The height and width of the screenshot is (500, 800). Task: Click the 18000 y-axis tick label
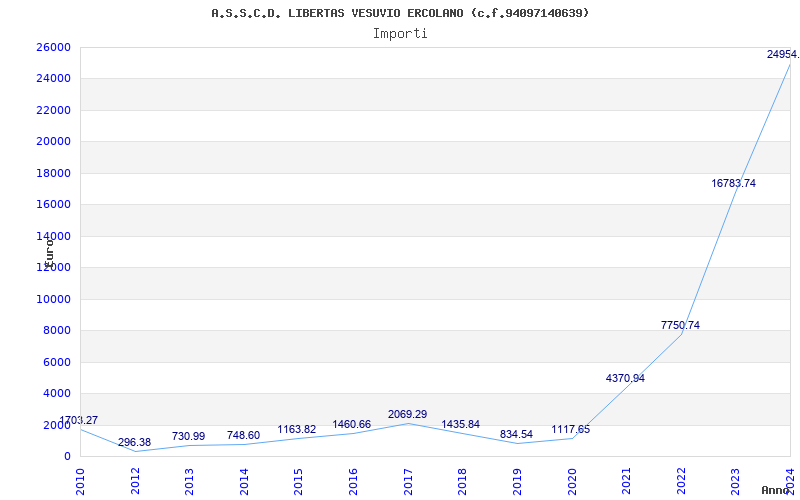(x=53, y=173)
